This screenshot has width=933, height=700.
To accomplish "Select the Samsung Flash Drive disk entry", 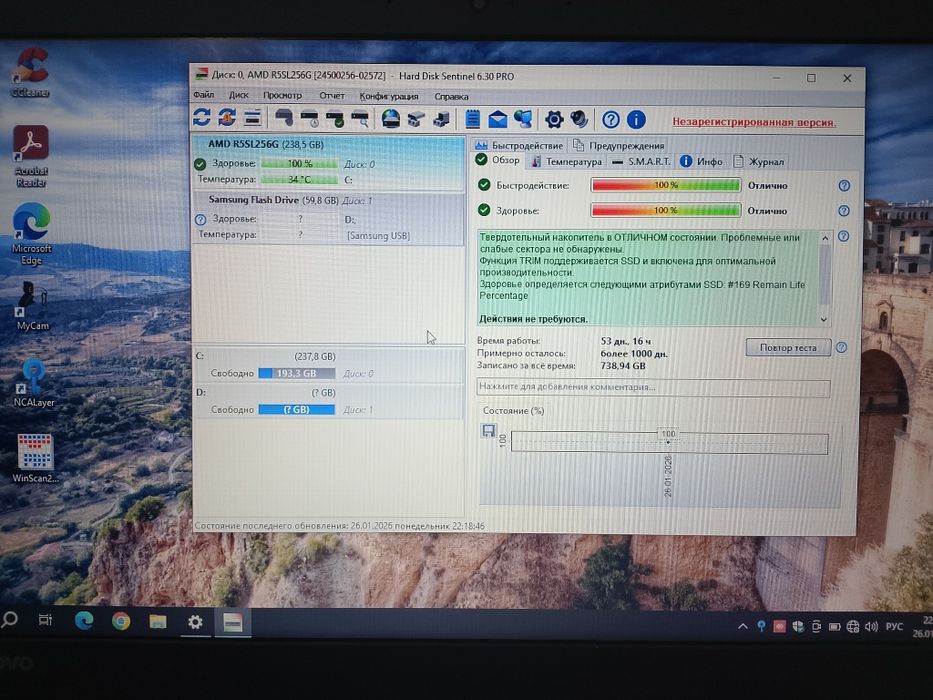I will point(328,218).
